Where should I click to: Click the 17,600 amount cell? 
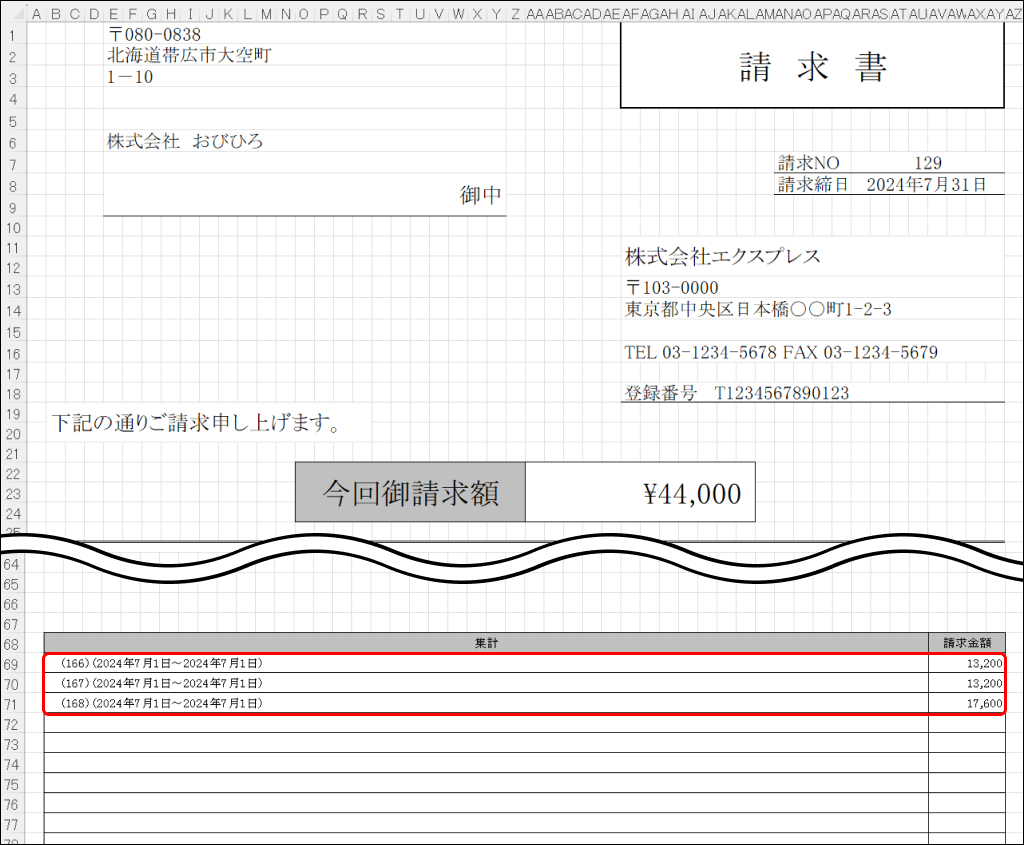click(967, 703)
